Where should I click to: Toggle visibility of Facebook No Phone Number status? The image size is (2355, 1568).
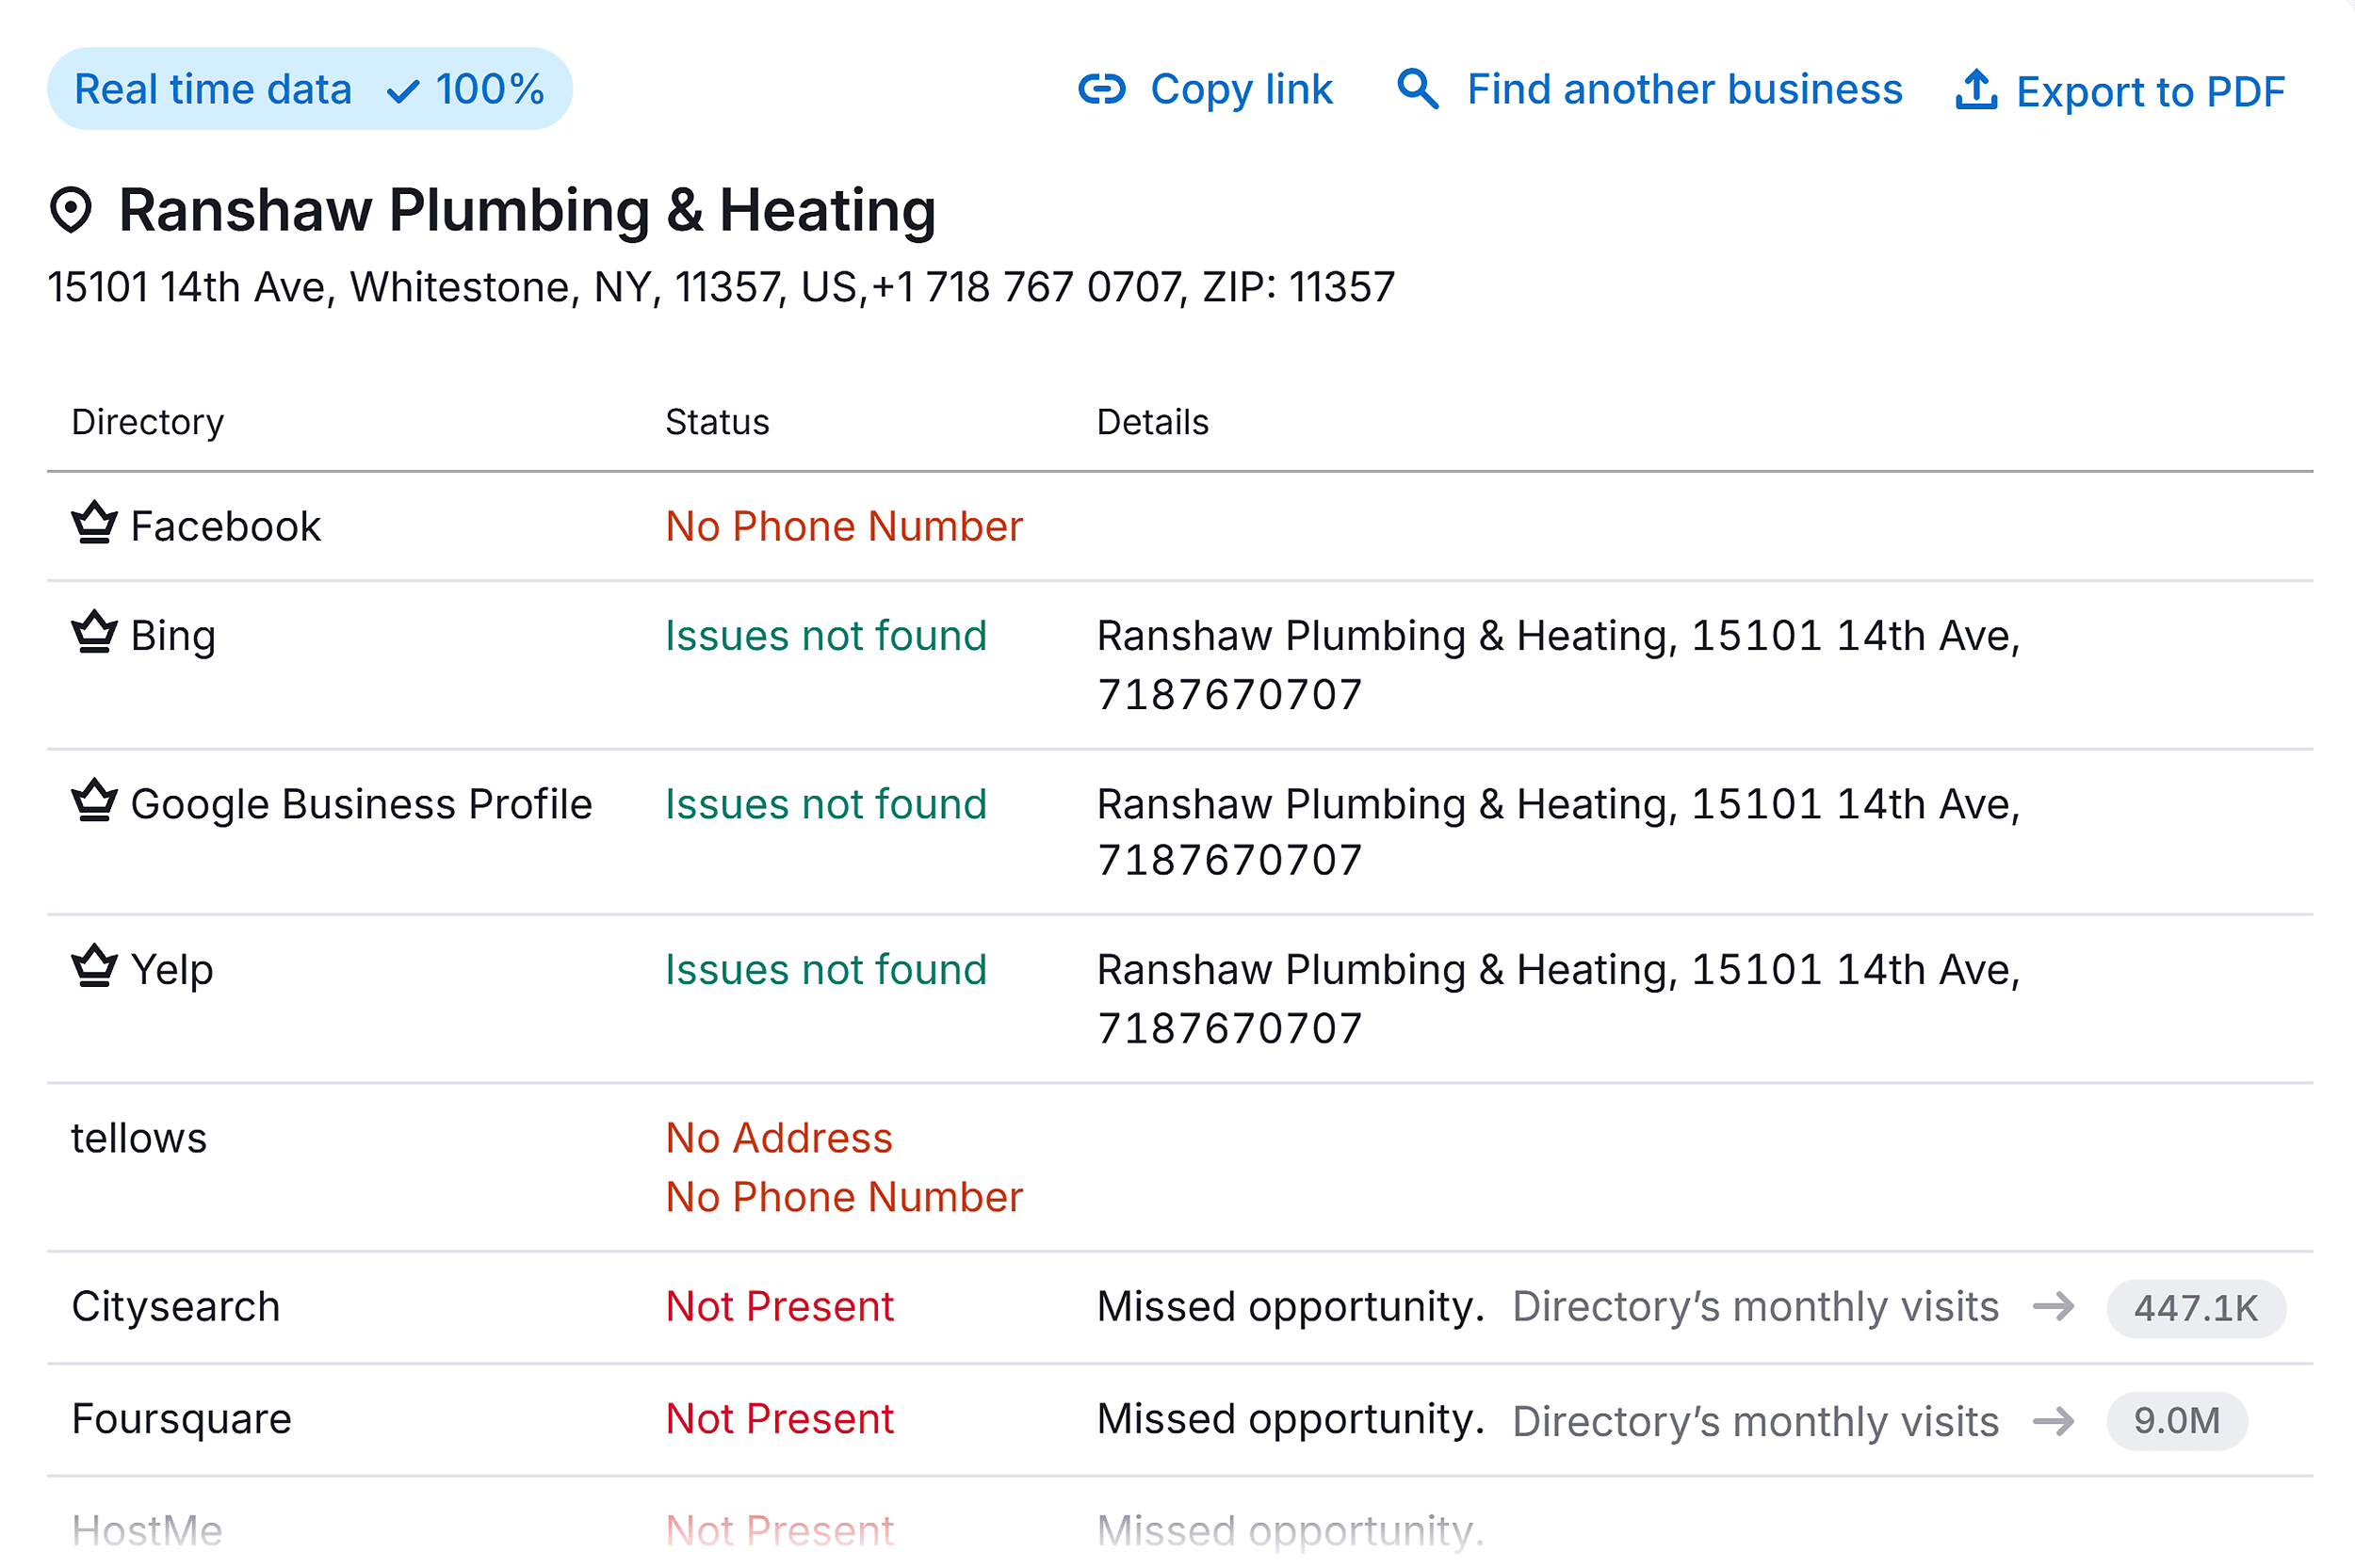(x=843, y=525)
